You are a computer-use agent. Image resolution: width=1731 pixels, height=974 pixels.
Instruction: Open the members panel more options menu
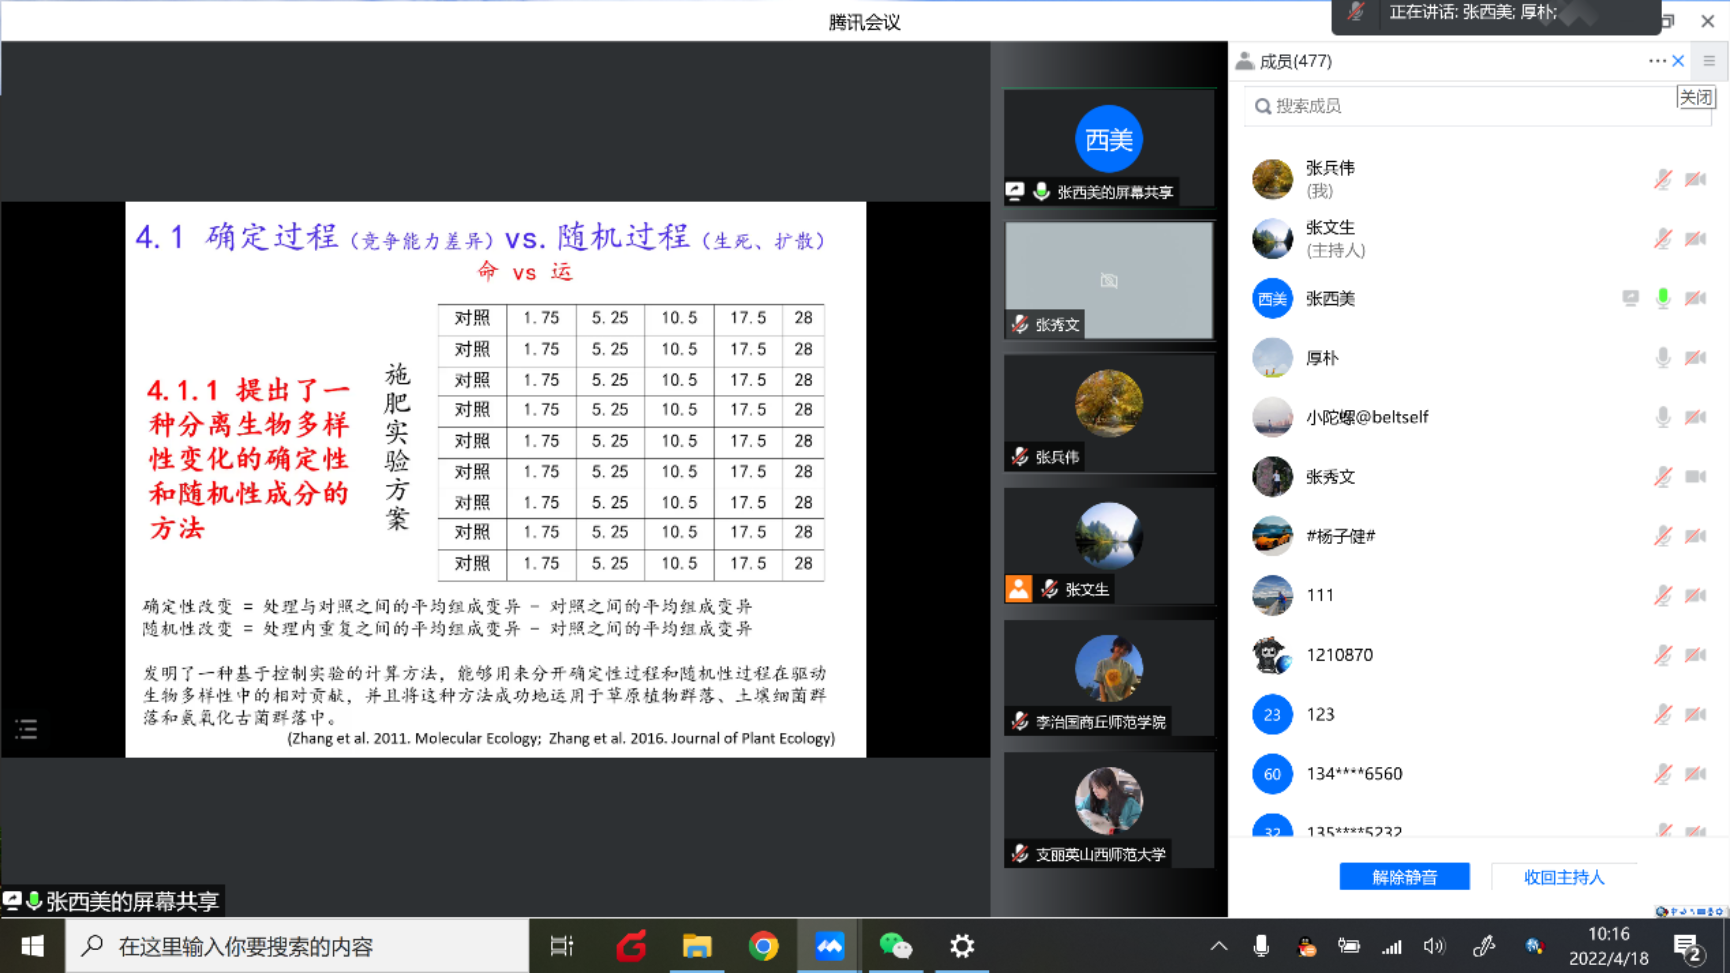point(1656,61)
